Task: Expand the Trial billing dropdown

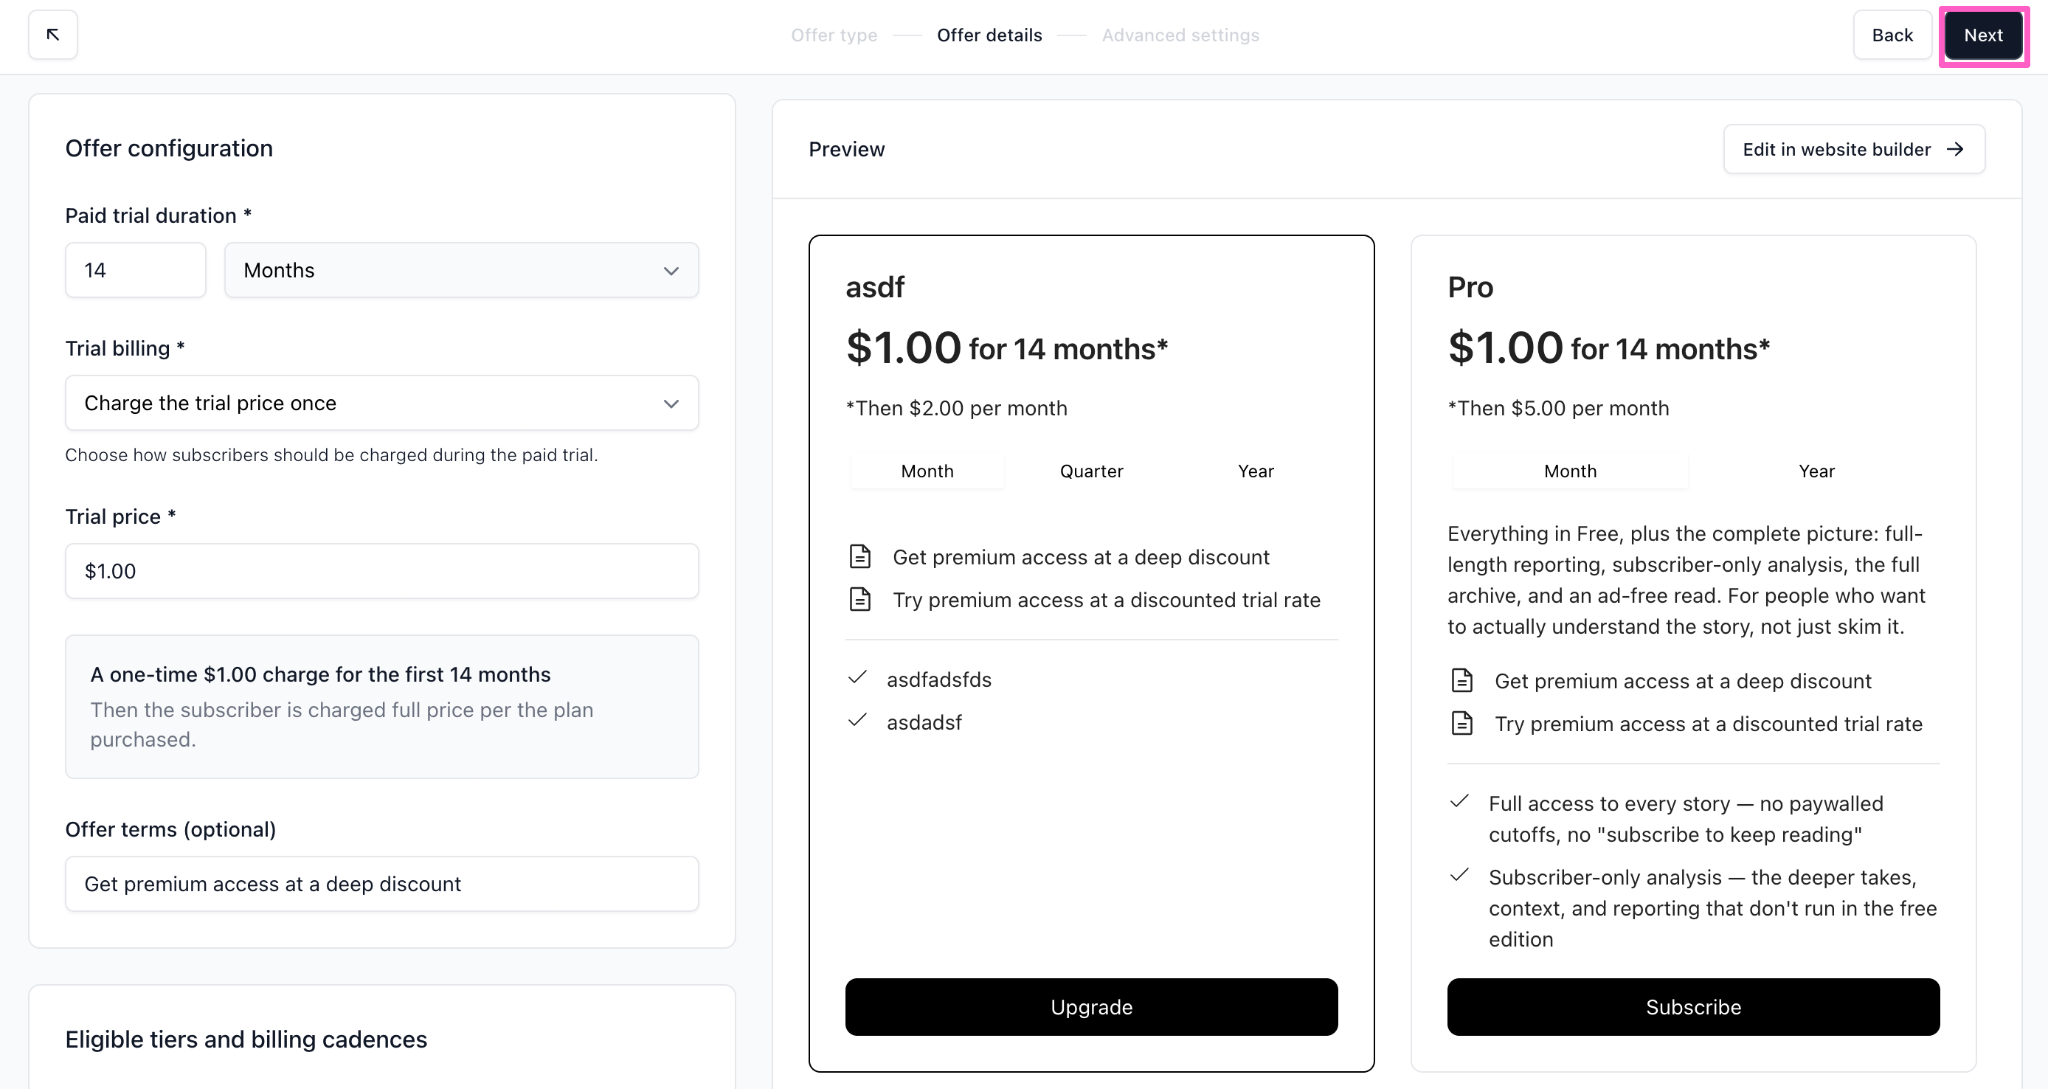Action: pos(382,403)
